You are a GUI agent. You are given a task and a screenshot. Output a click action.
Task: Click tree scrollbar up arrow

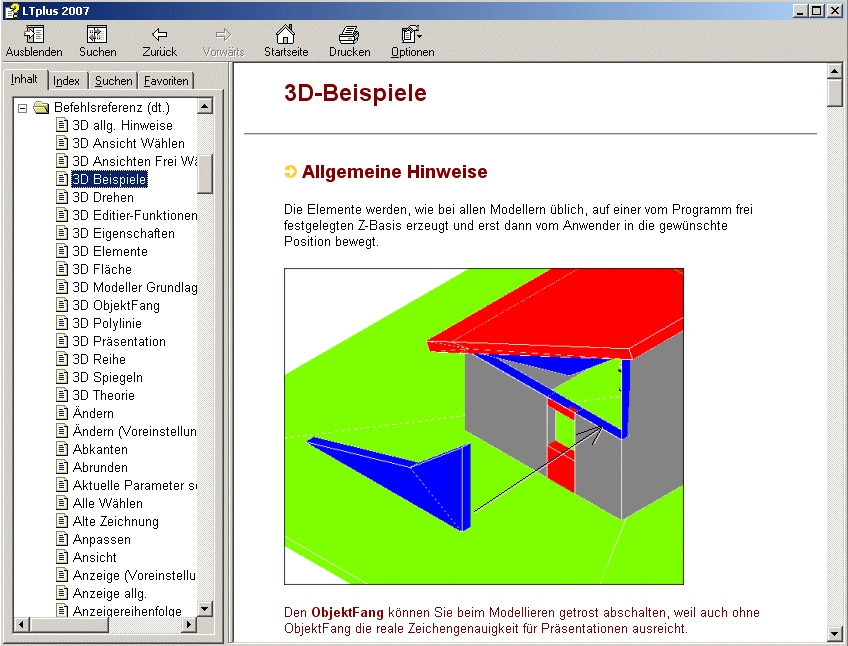[x=205, y=106]
